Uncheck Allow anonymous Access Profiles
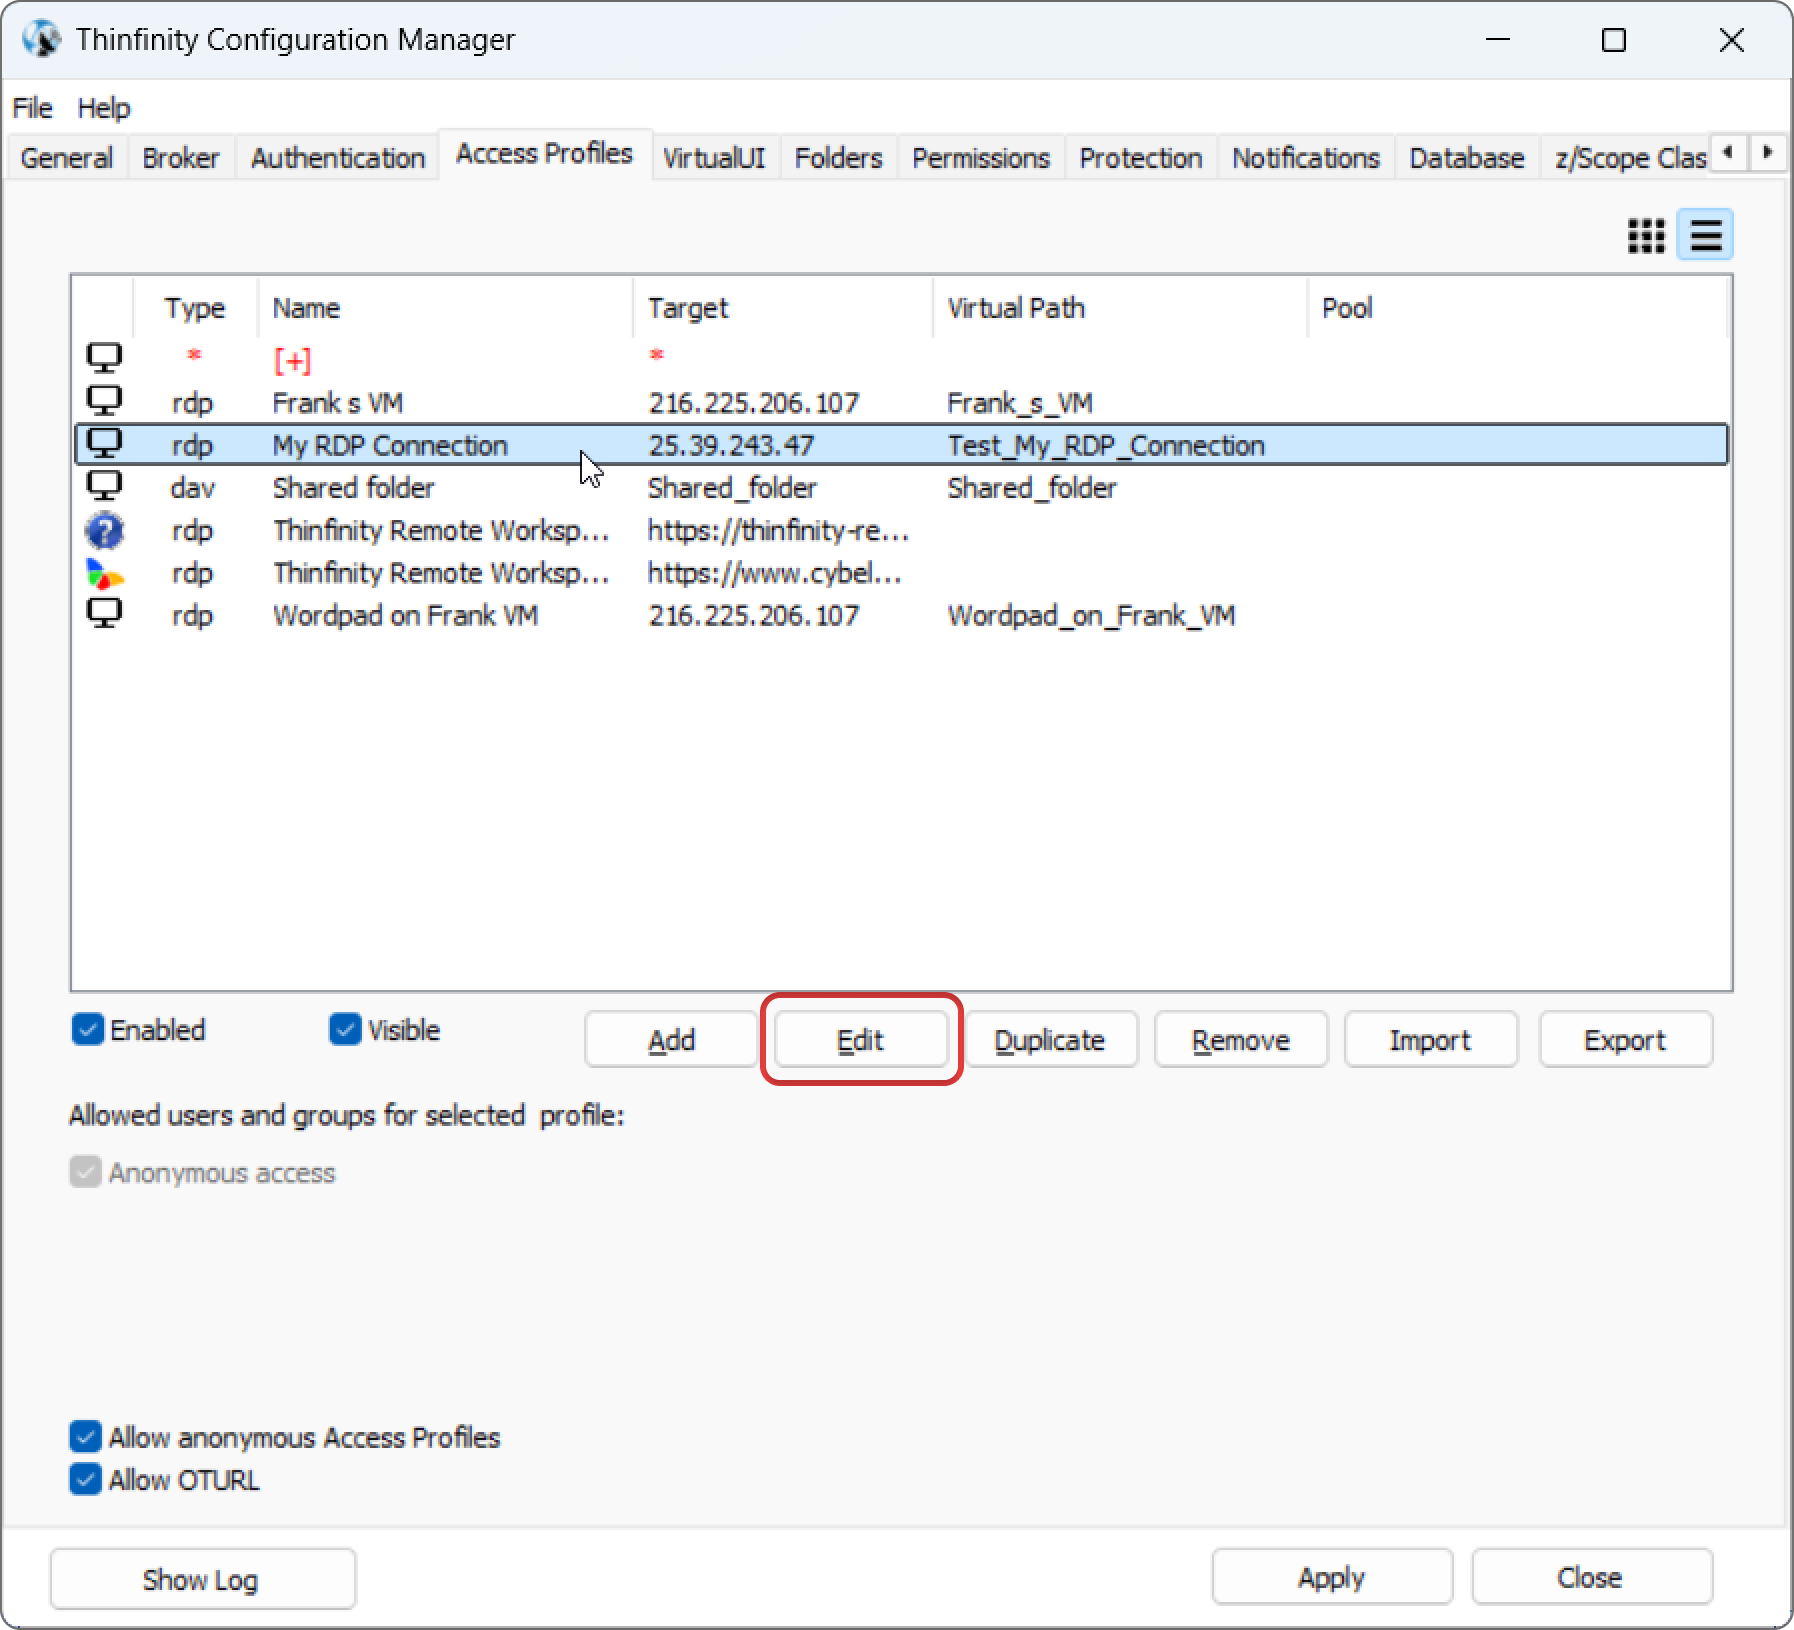1794x1630 pixels. point(85,1437)
